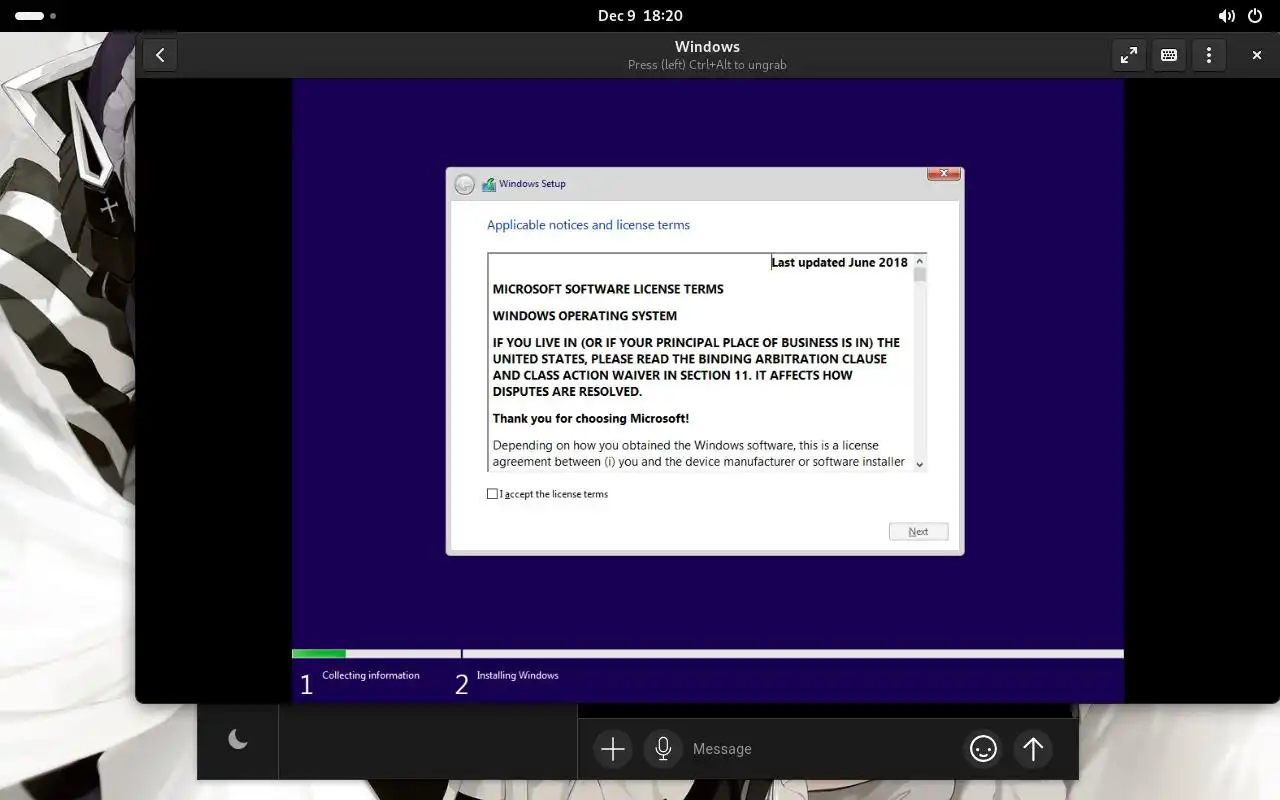1280x800 pixels.
Task: Click 'Last updated June 2018' text
Action: click(840, 262)
